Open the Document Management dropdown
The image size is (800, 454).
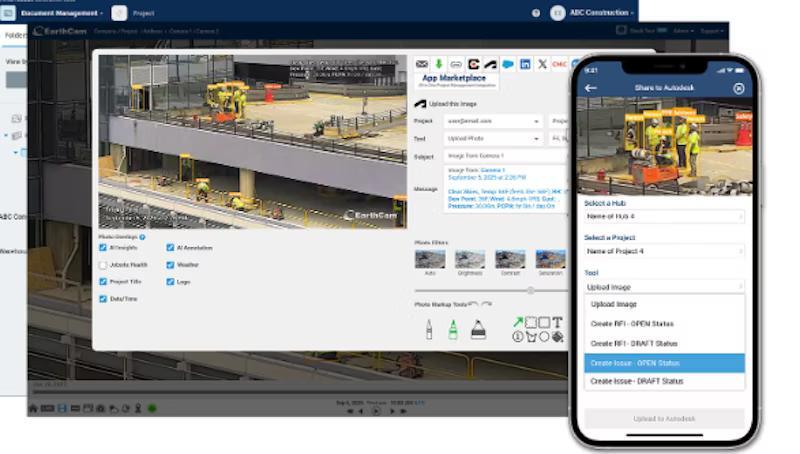pyautogui.click(x=62, y=13)
